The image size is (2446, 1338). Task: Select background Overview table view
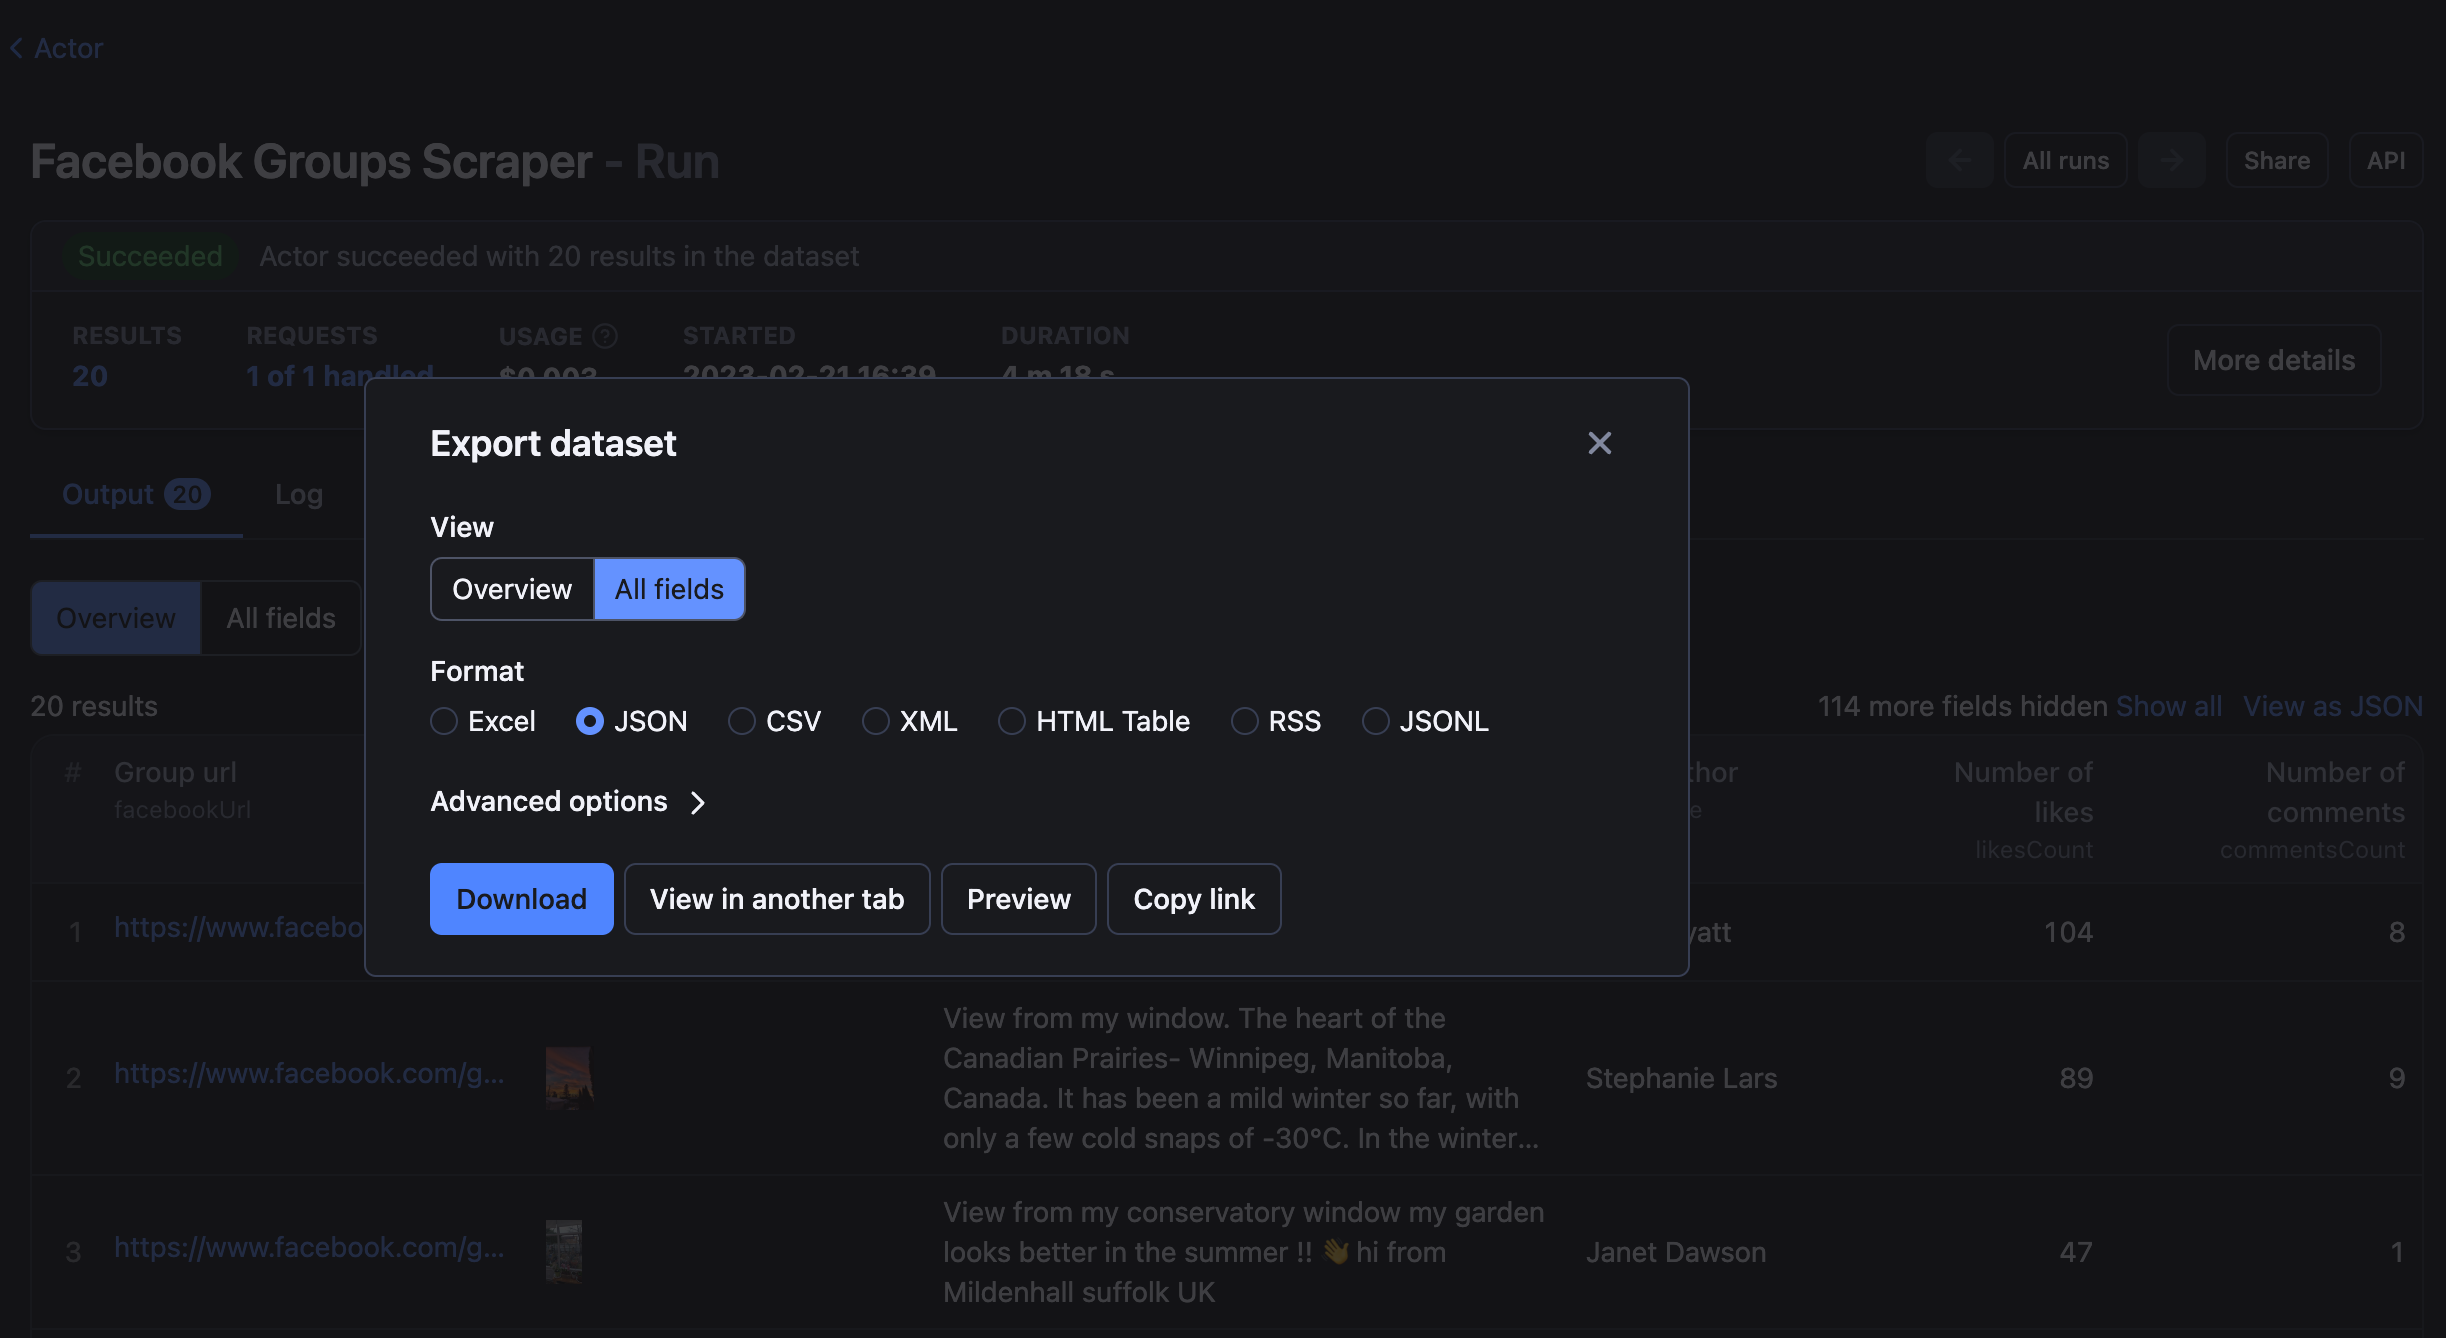pos(116,618)
